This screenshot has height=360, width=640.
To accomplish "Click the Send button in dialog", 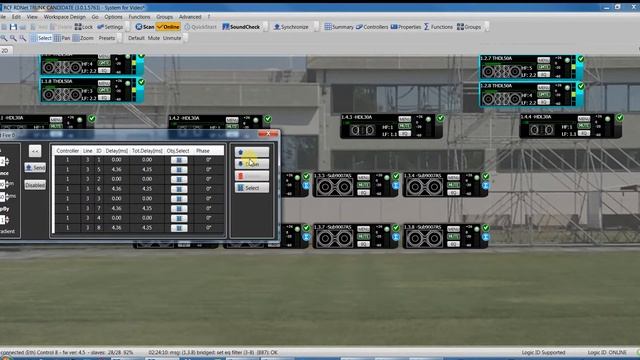I will [35, 167].
